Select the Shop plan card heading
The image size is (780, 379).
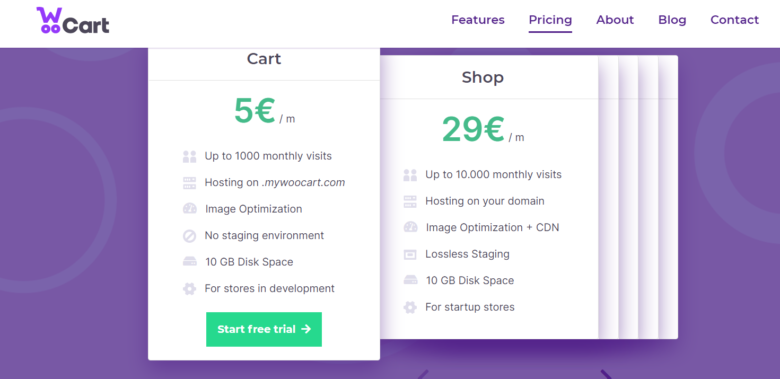[x=483, y=78]
